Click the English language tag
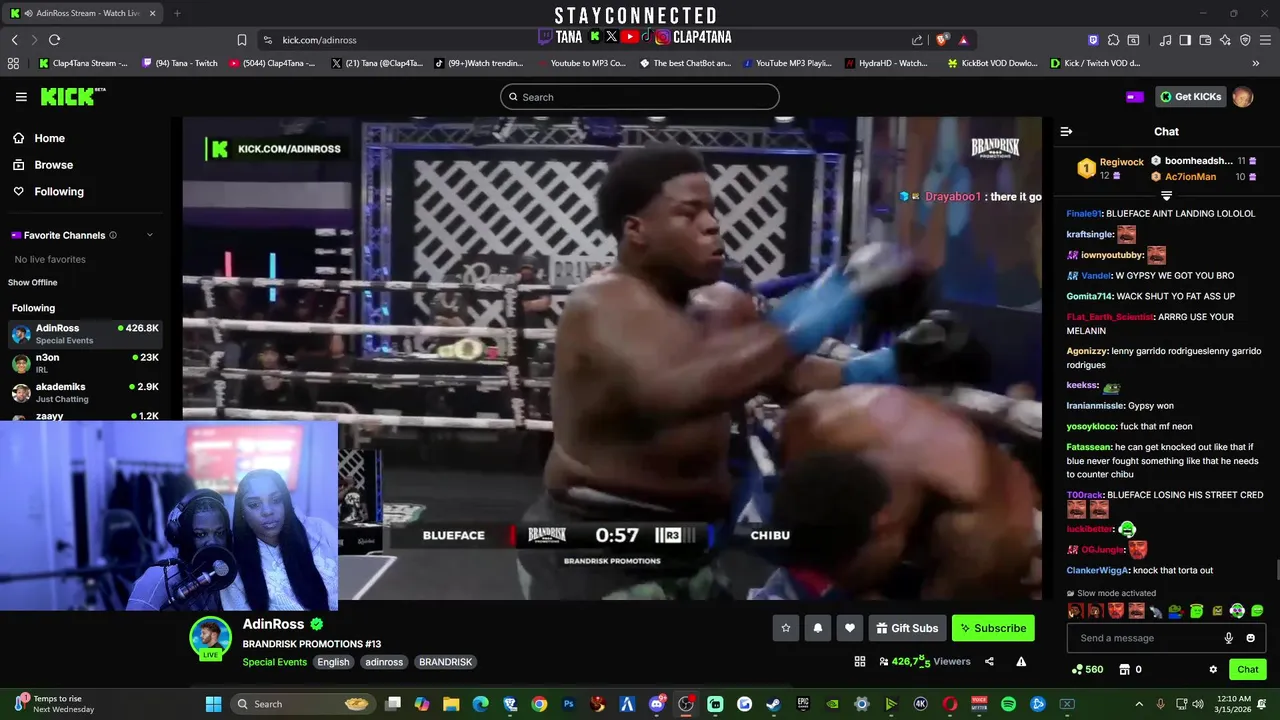This screenshot has height=720, width=1280. click(x=333, y=662)
